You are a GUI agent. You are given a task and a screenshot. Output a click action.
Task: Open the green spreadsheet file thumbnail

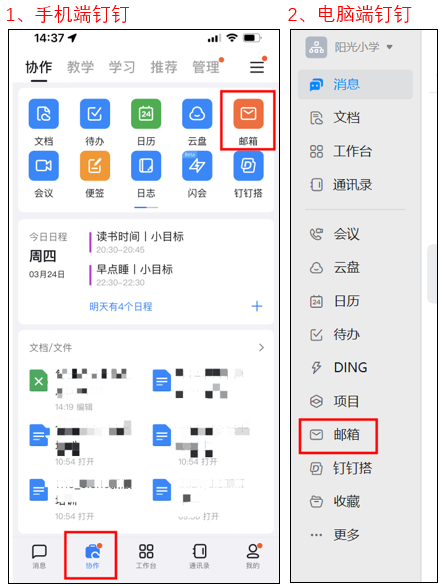pos(38,380)
